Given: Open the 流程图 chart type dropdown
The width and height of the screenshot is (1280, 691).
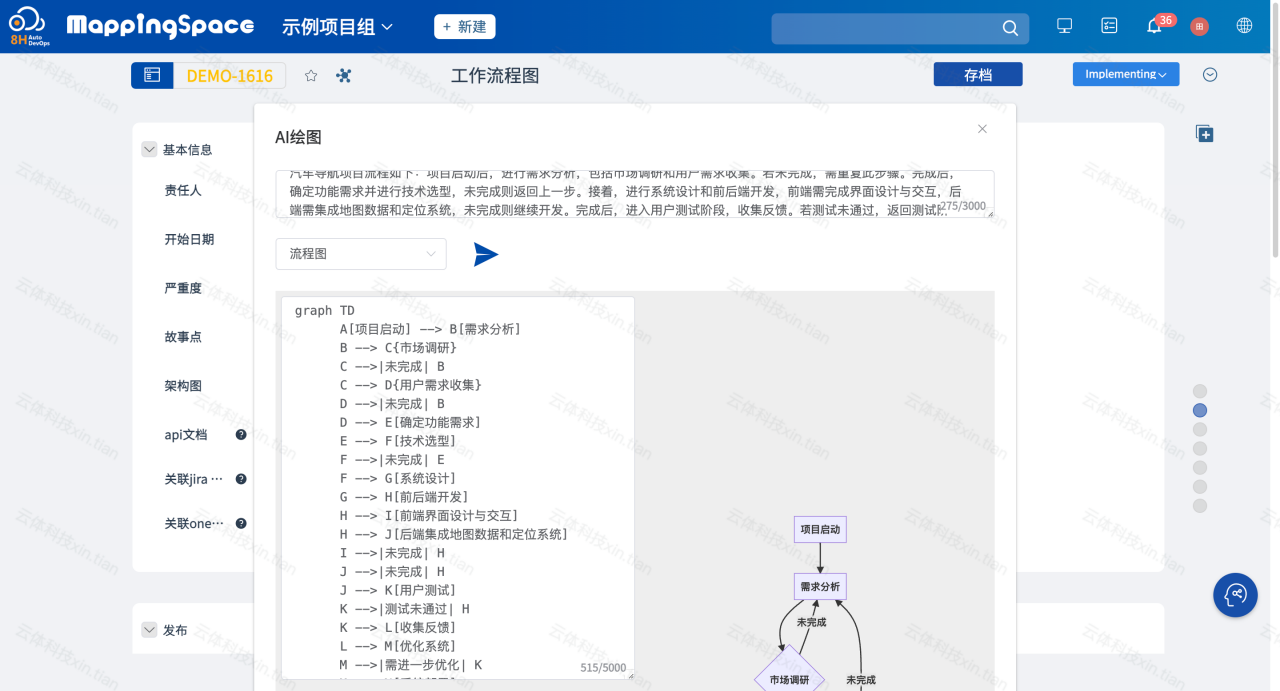Looking at the screenshot, I should coord(361,254).
